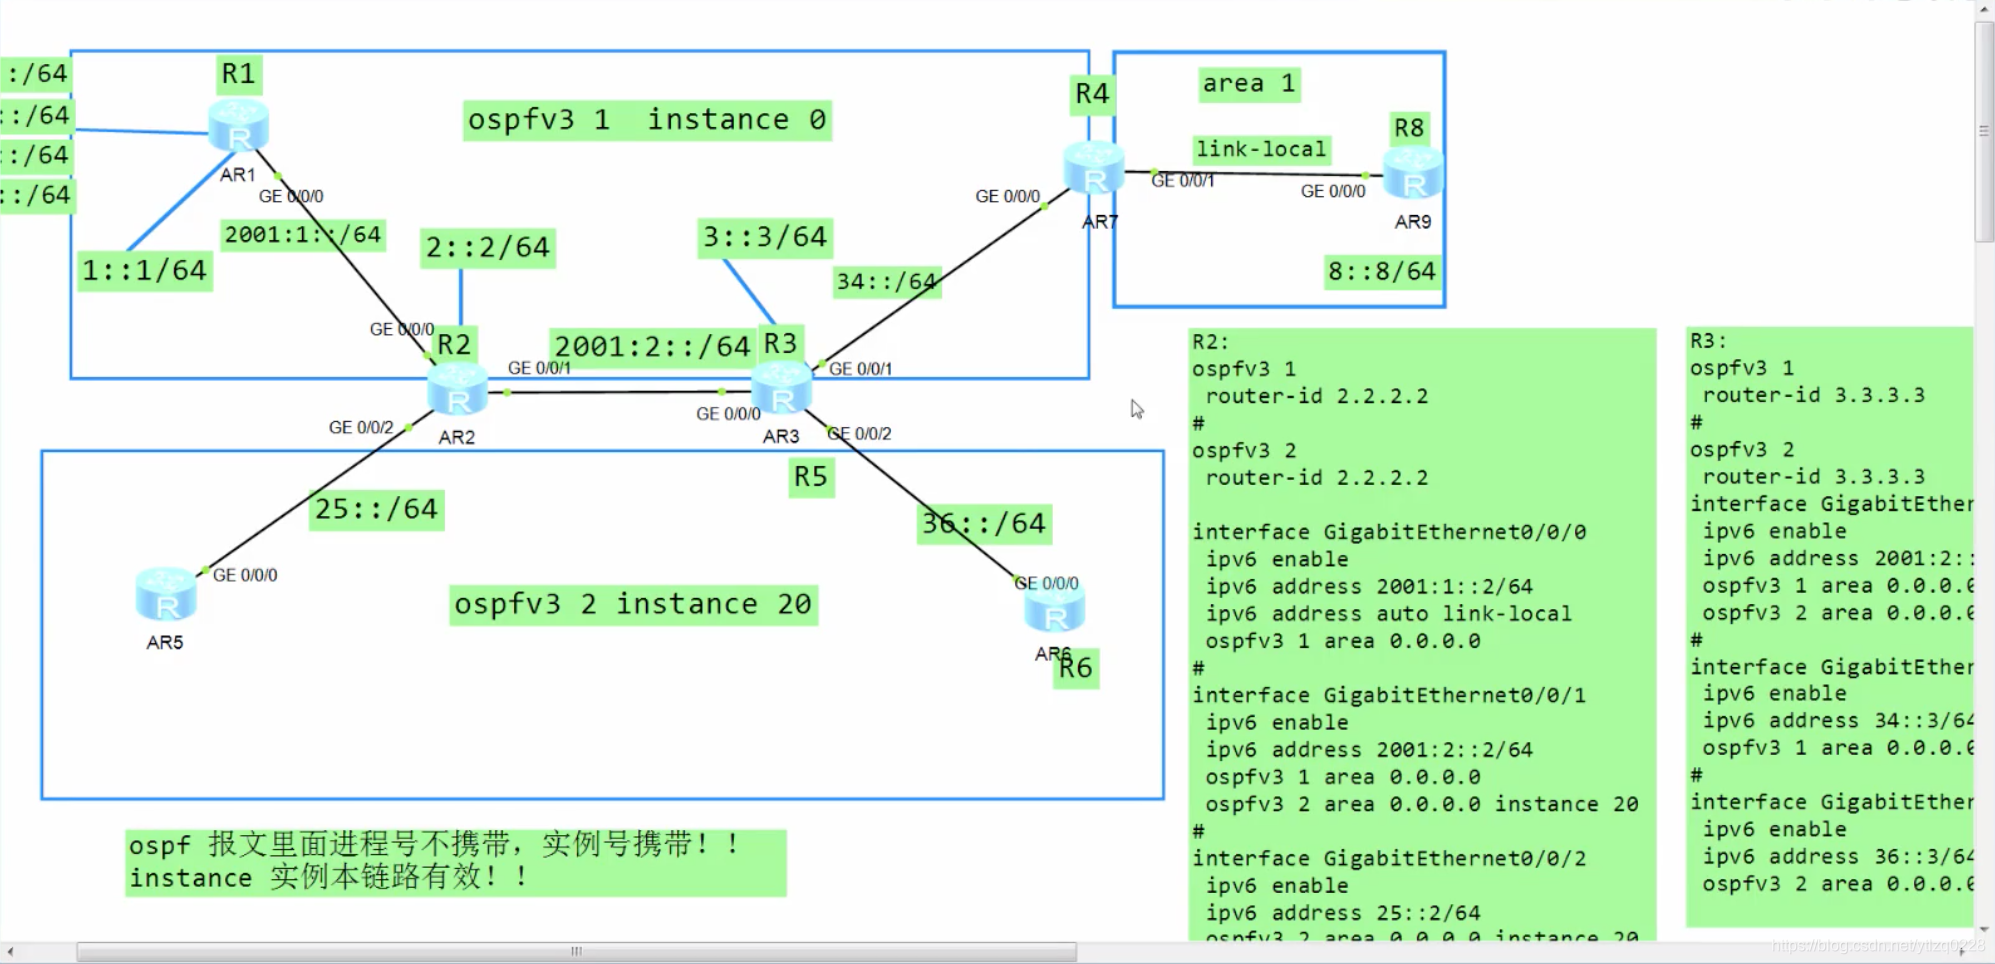Click 'GE 0/0/2' port label near AR2
The height and width of the screenshot is (964, 1995).
coord(361,428)
